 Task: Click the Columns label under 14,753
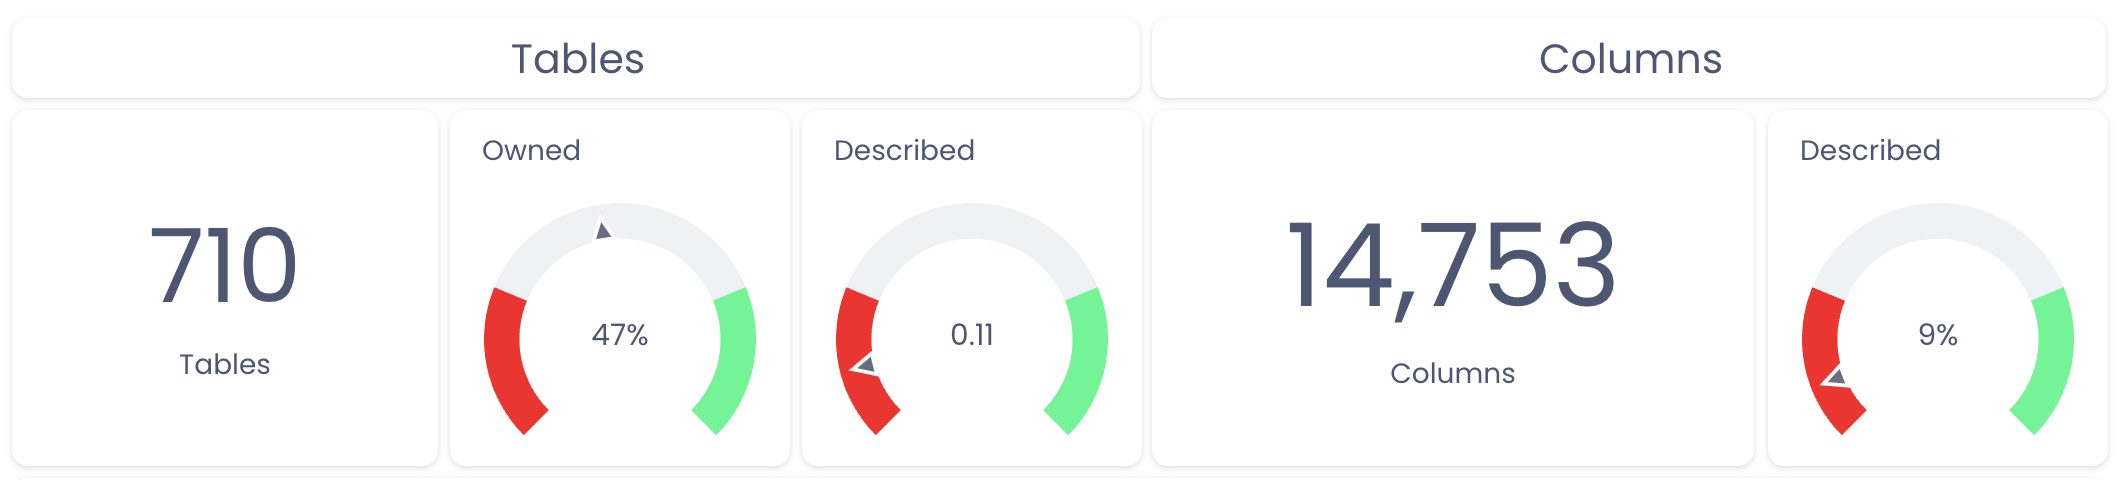(1452, 373)
